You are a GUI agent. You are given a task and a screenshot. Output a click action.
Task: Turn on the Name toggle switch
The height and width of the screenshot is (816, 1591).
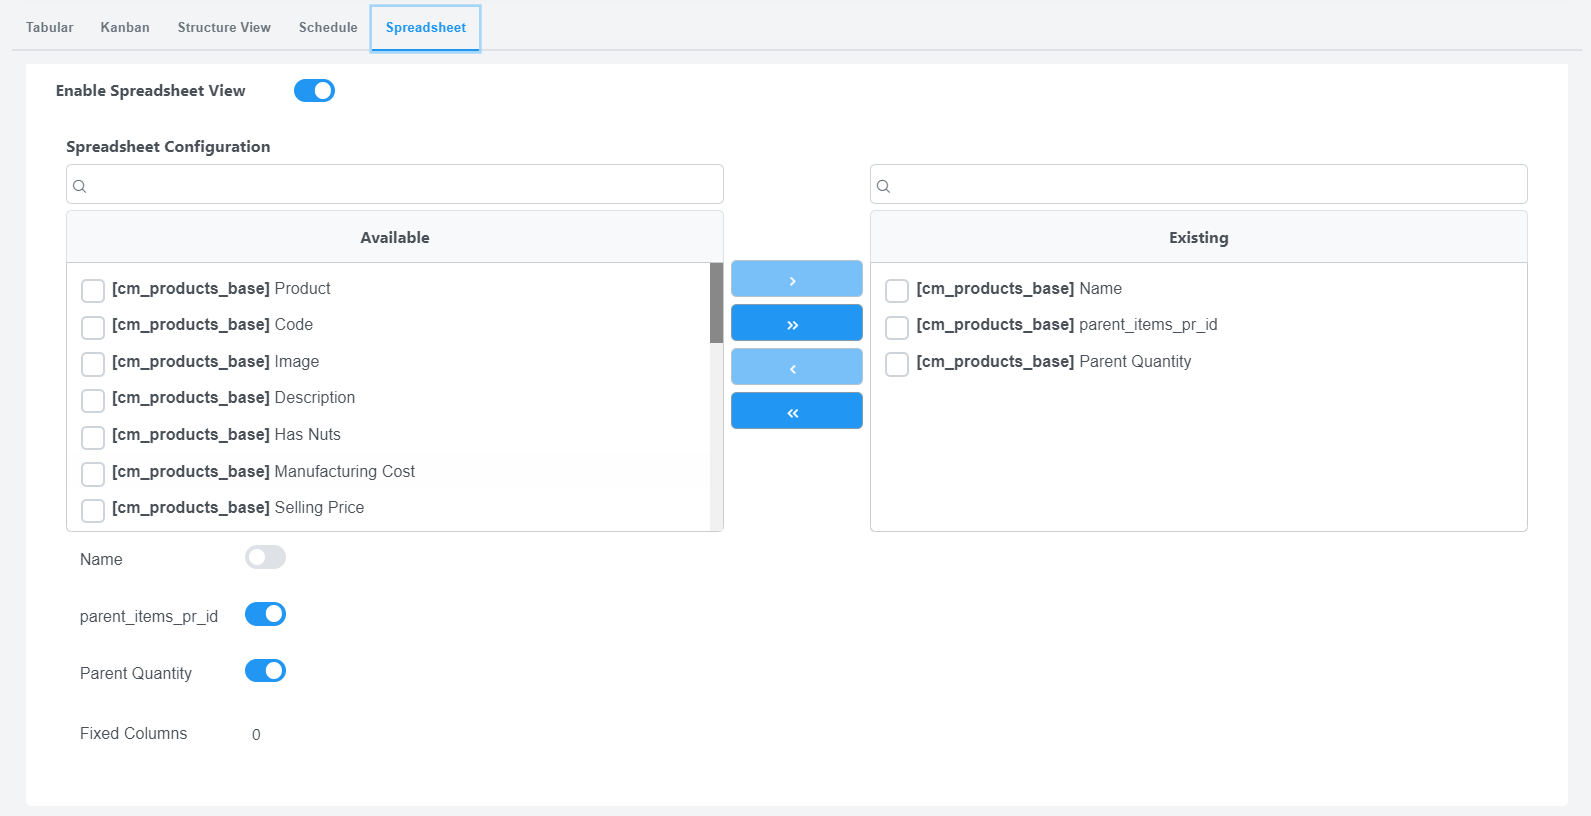[x=265, y=558]
